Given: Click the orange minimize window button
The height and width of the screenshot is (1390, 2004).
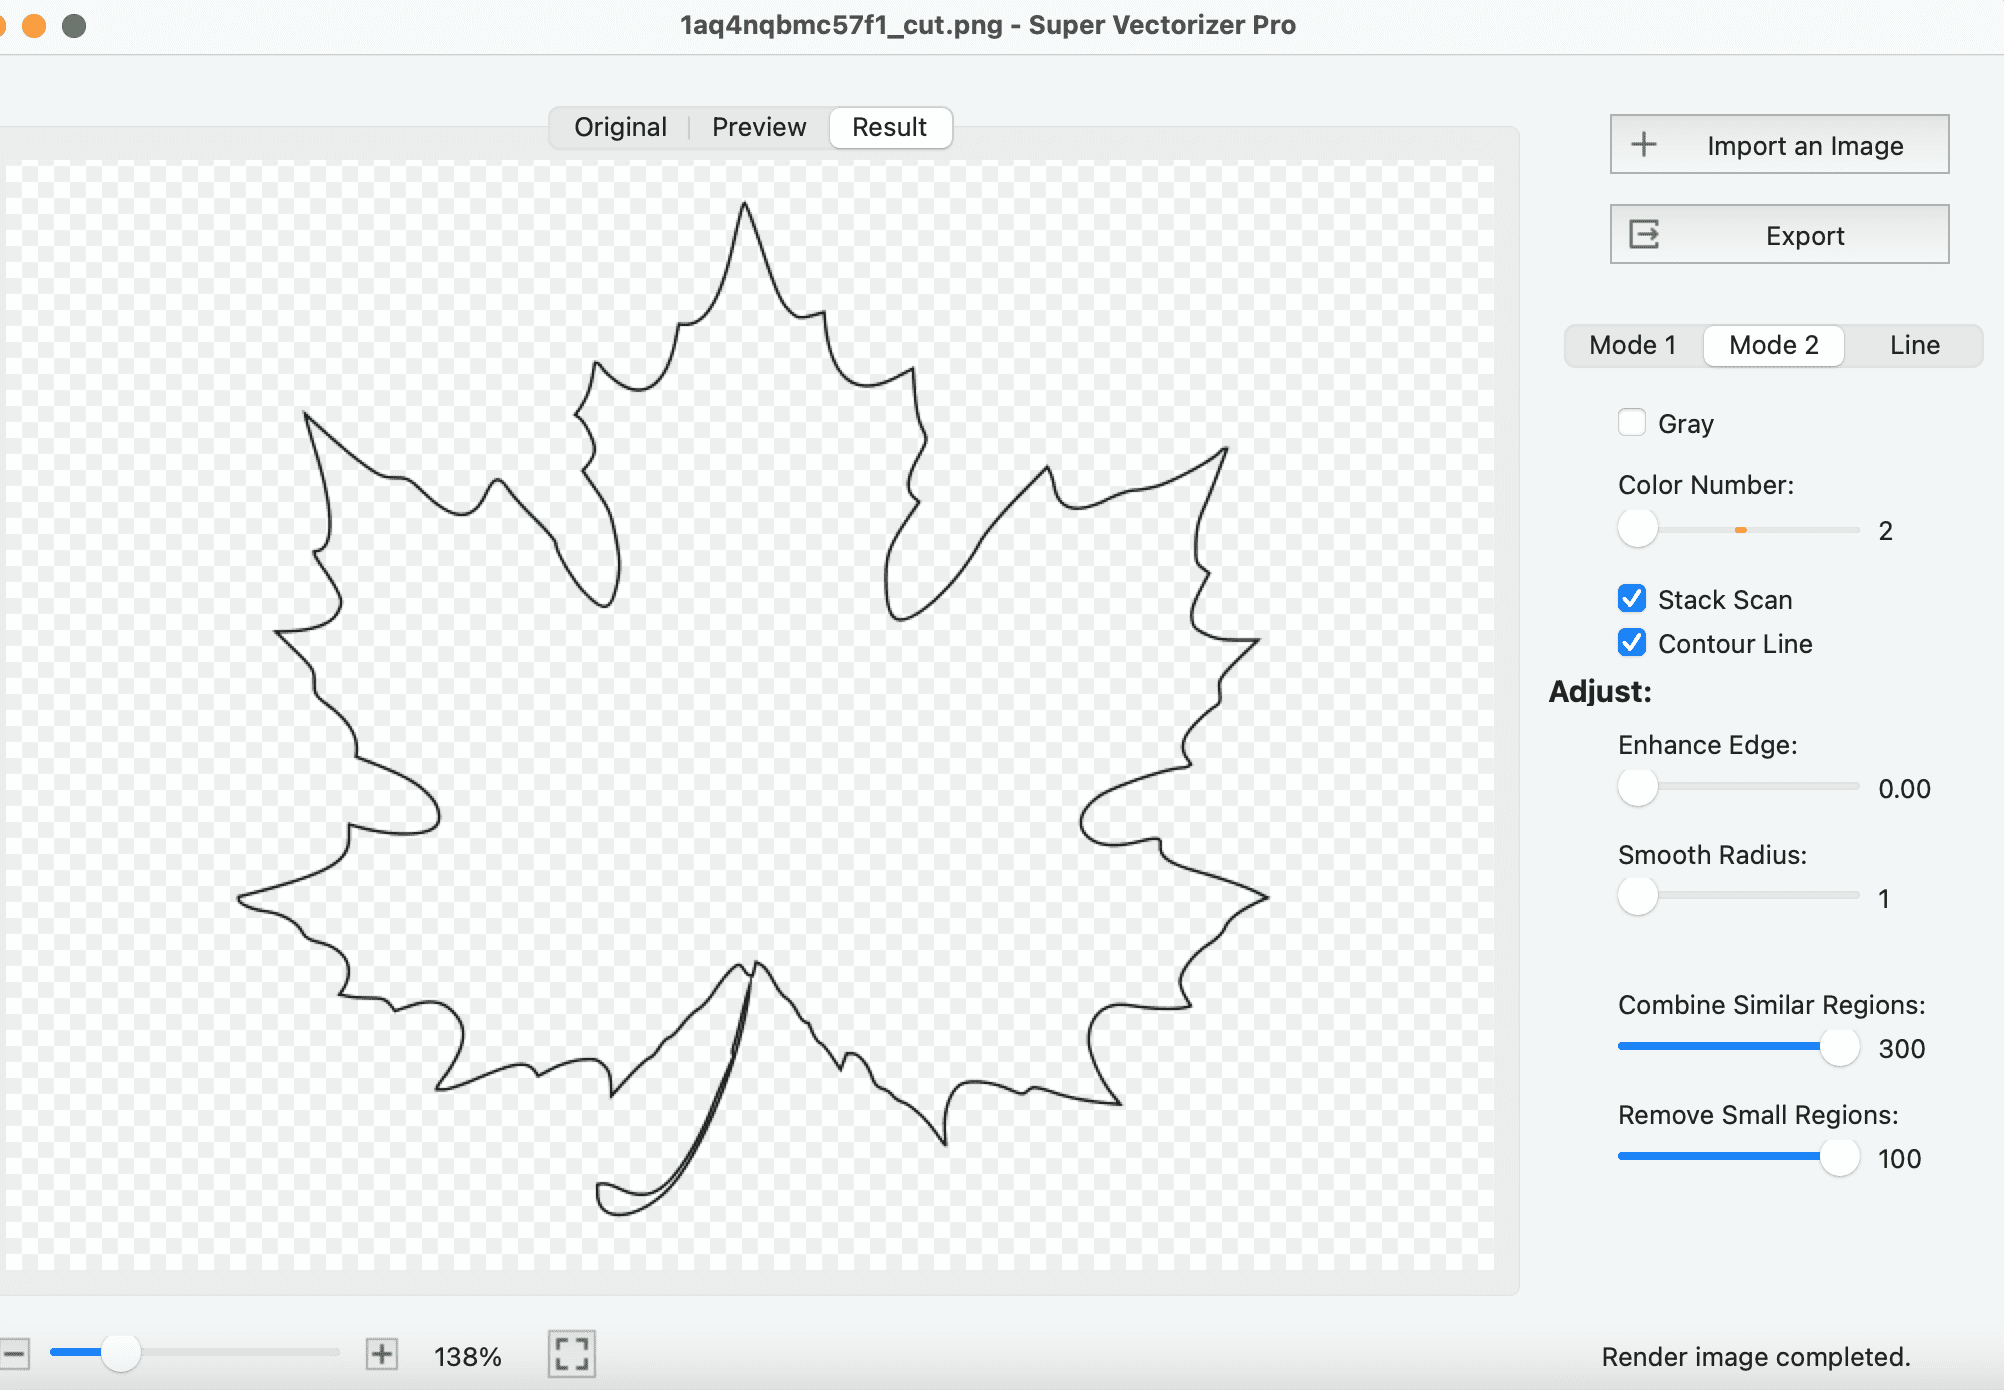Looking at the screenshot, I should [34, 25].
